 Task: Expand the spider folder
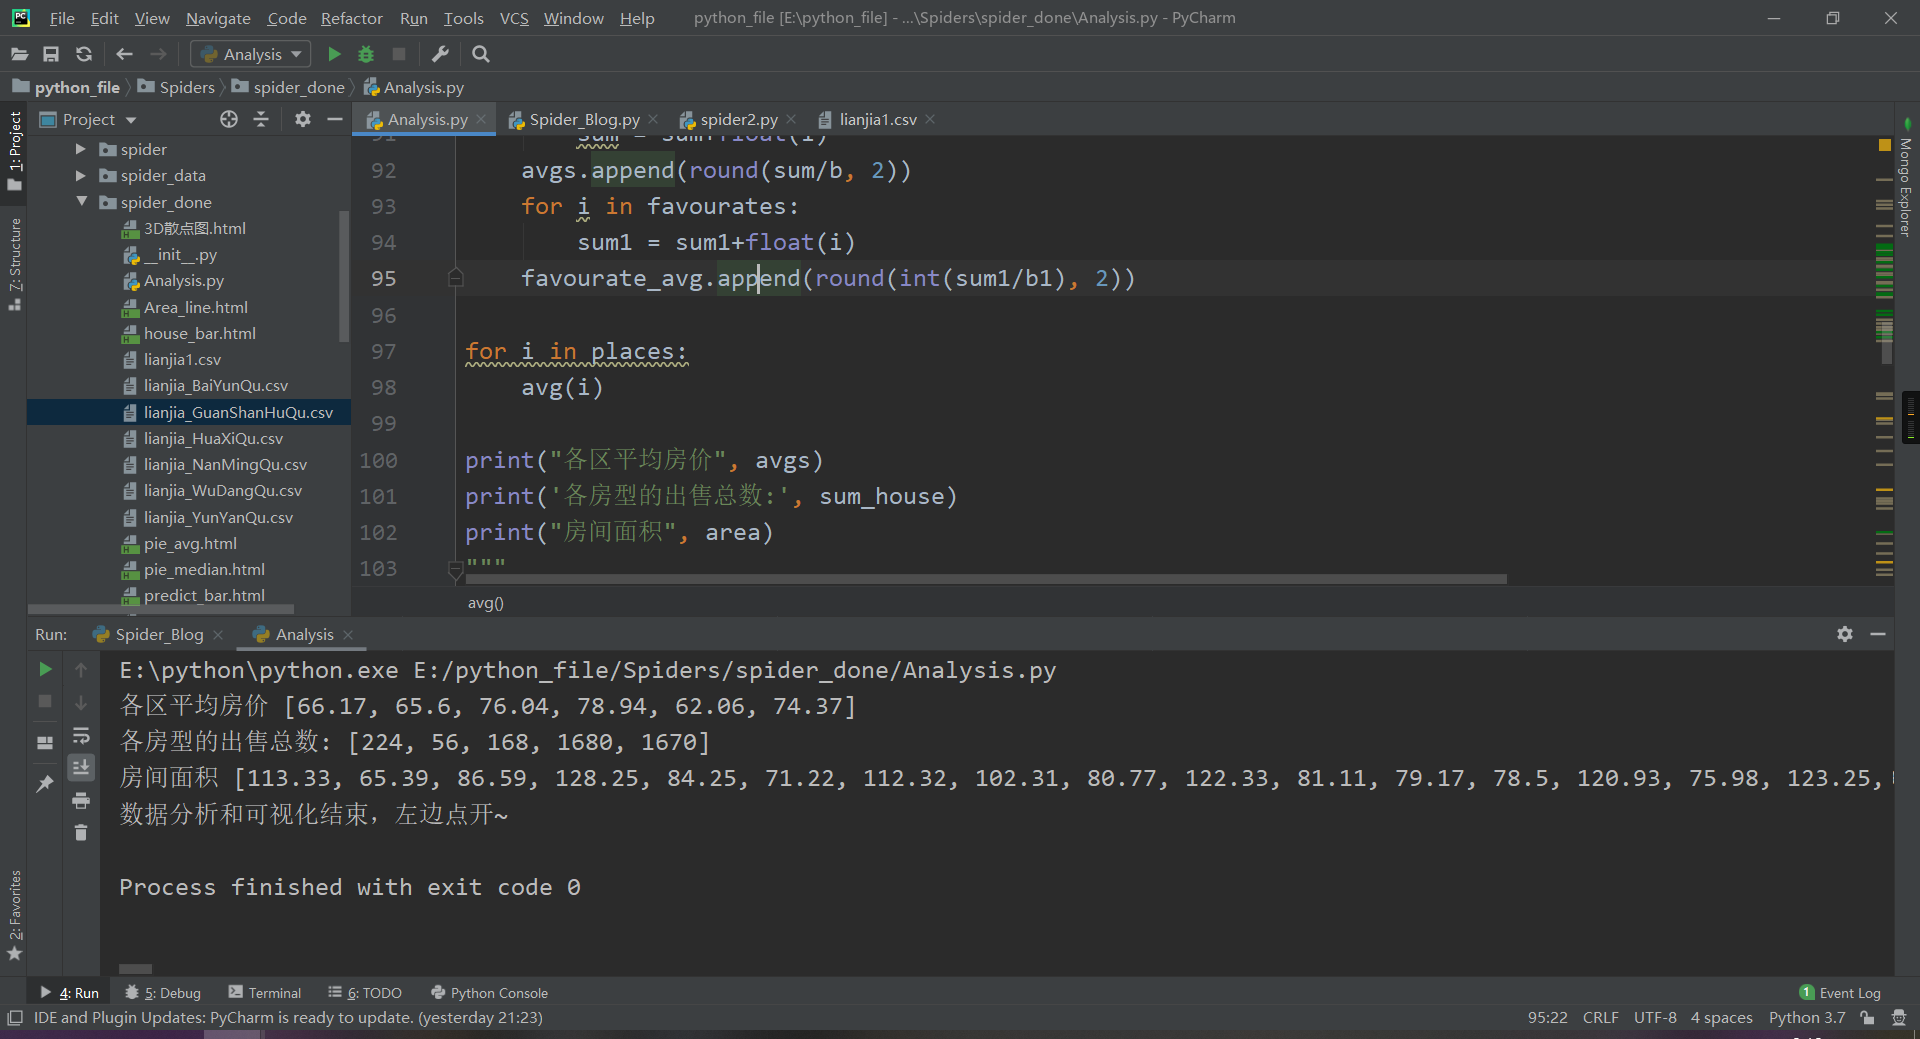click(81, 149)
